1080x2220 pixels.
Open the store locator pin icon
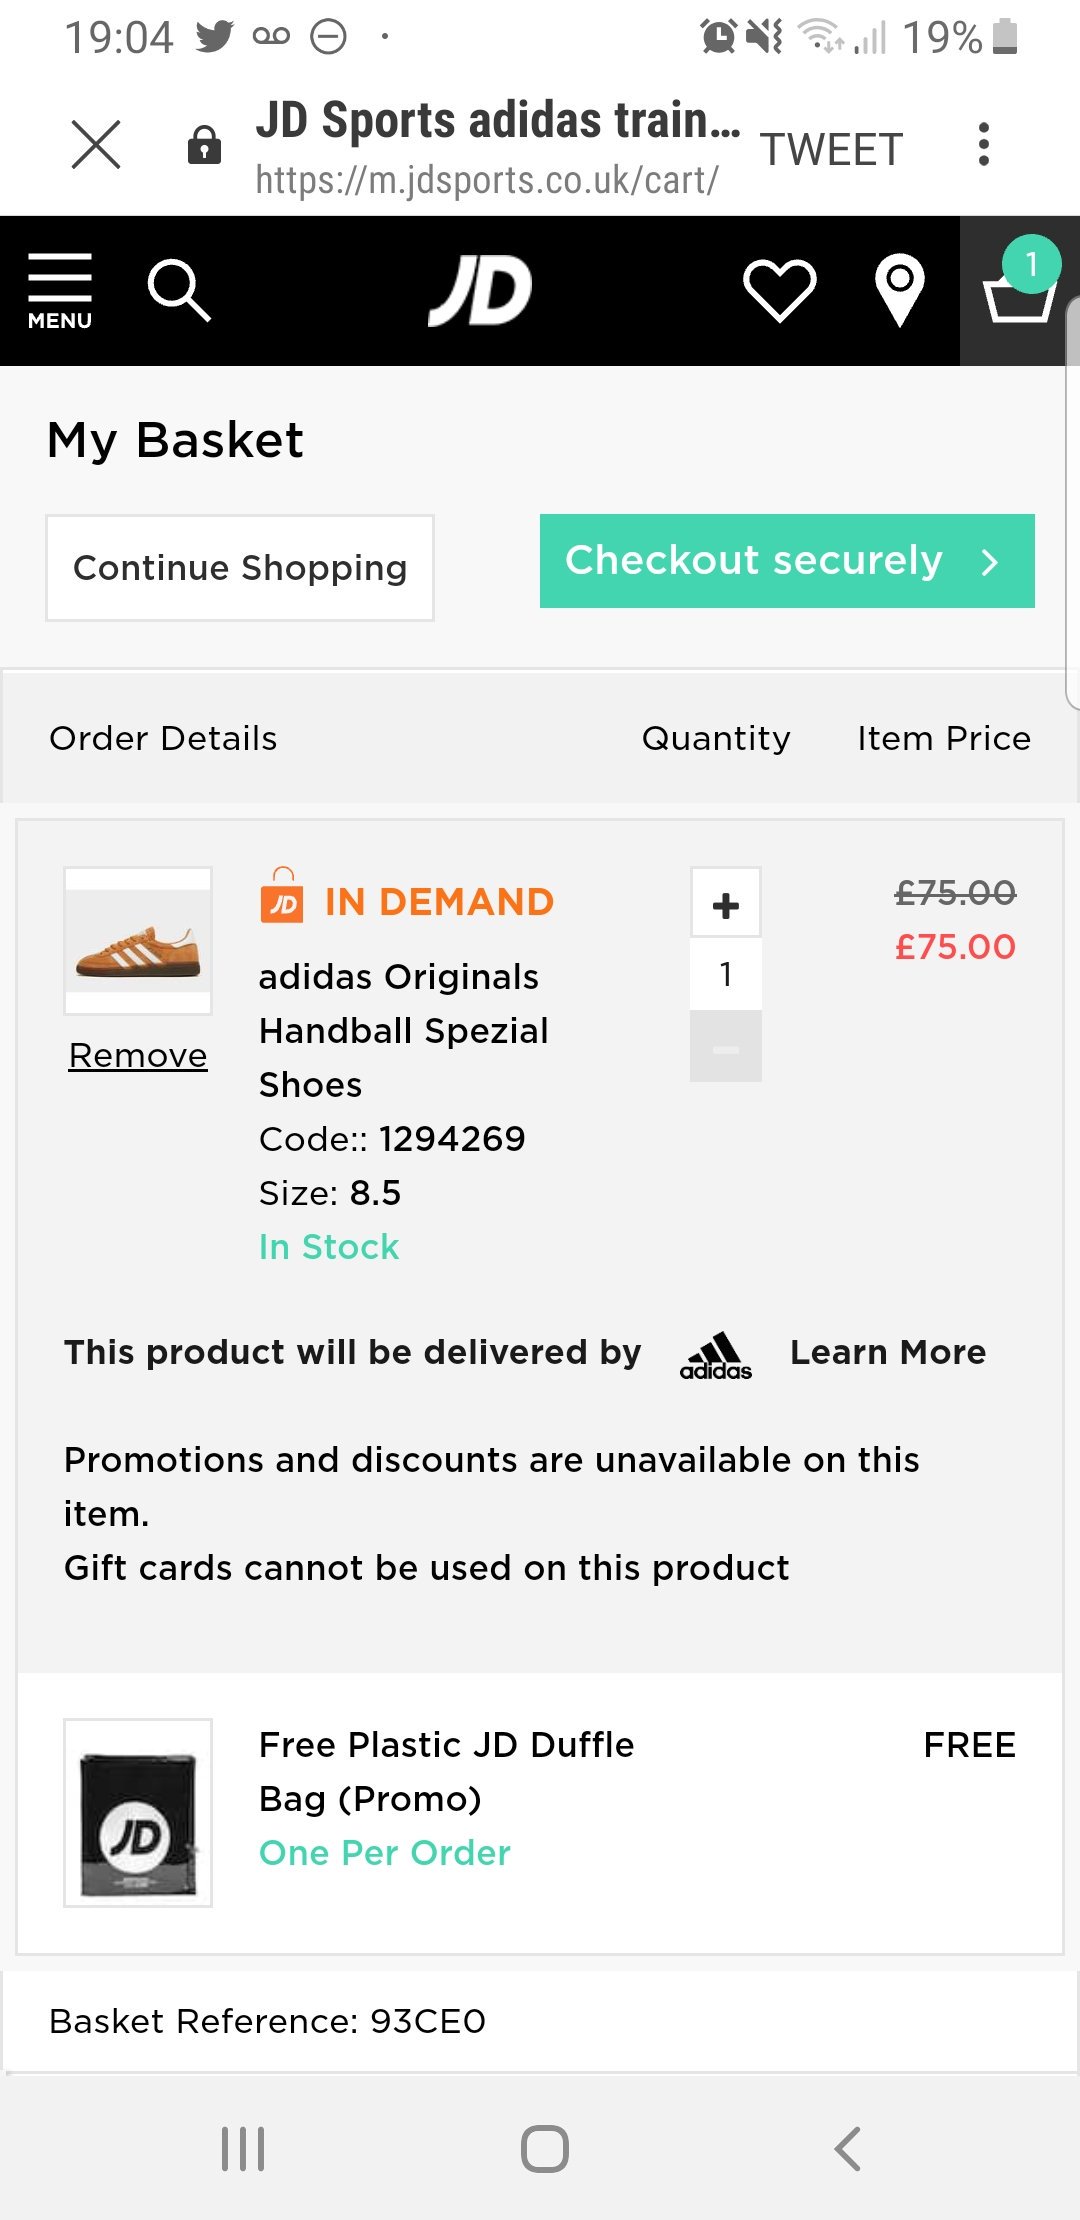click(x=899, y=290)
